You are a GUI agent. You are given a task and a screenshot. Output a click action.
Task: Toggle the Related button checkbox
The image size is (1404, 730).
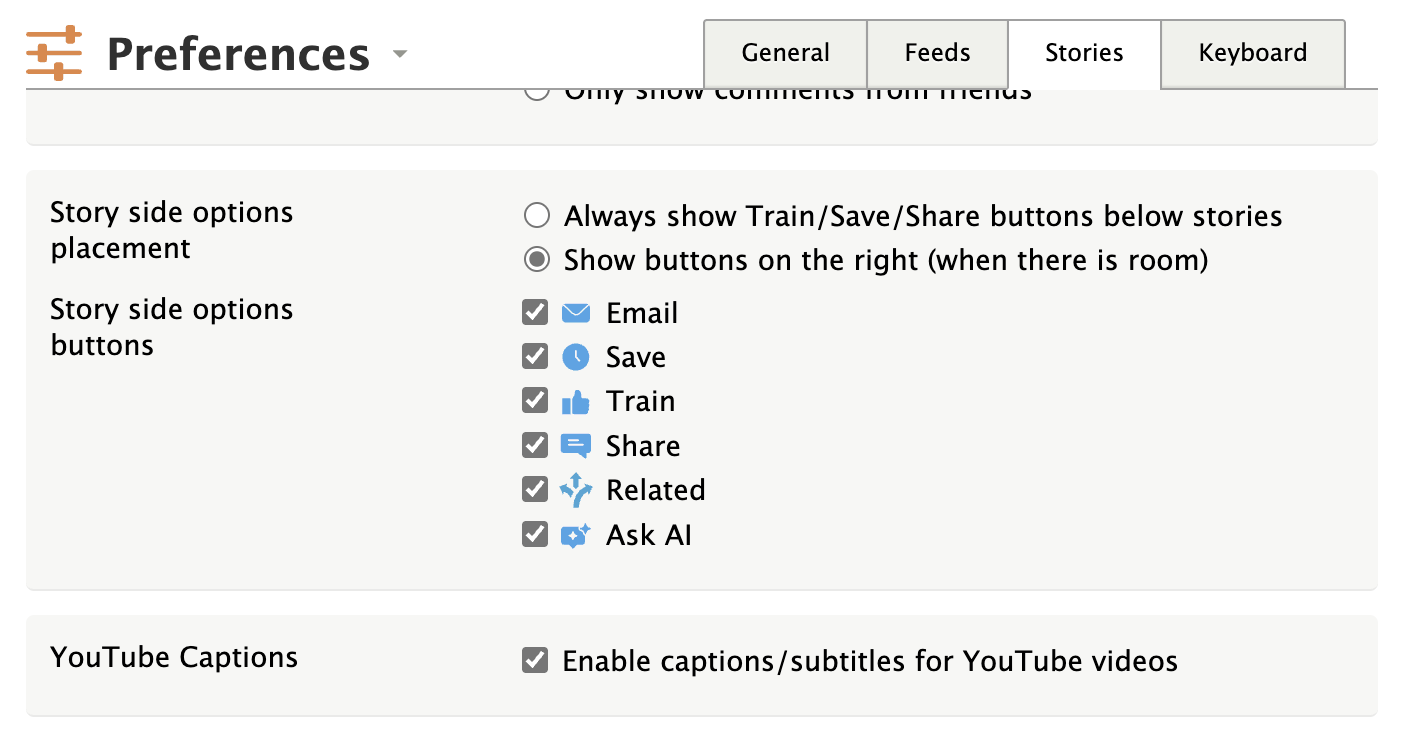[535, 490]
